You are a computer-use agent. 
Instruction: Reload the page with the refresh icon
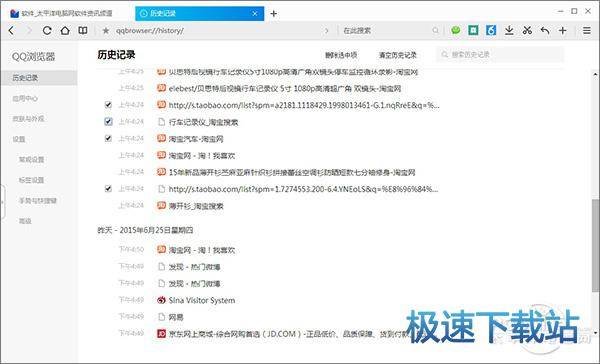click(47, 31)
